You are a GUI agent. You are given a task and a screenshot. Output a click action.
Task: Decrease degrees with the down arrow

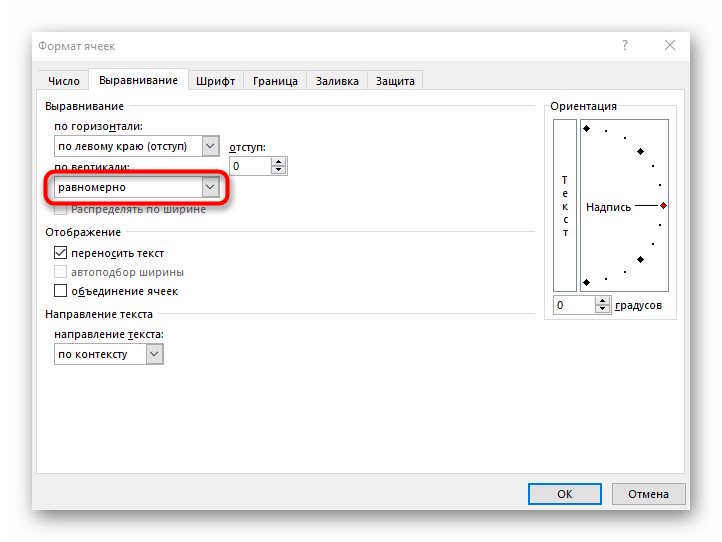[602, 309]
